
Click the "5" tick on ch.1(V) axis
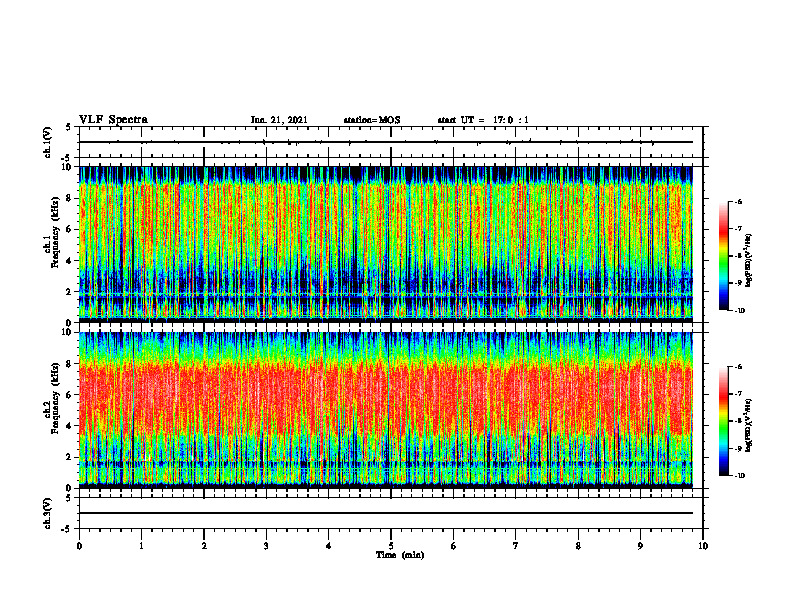tap(69, 128)
